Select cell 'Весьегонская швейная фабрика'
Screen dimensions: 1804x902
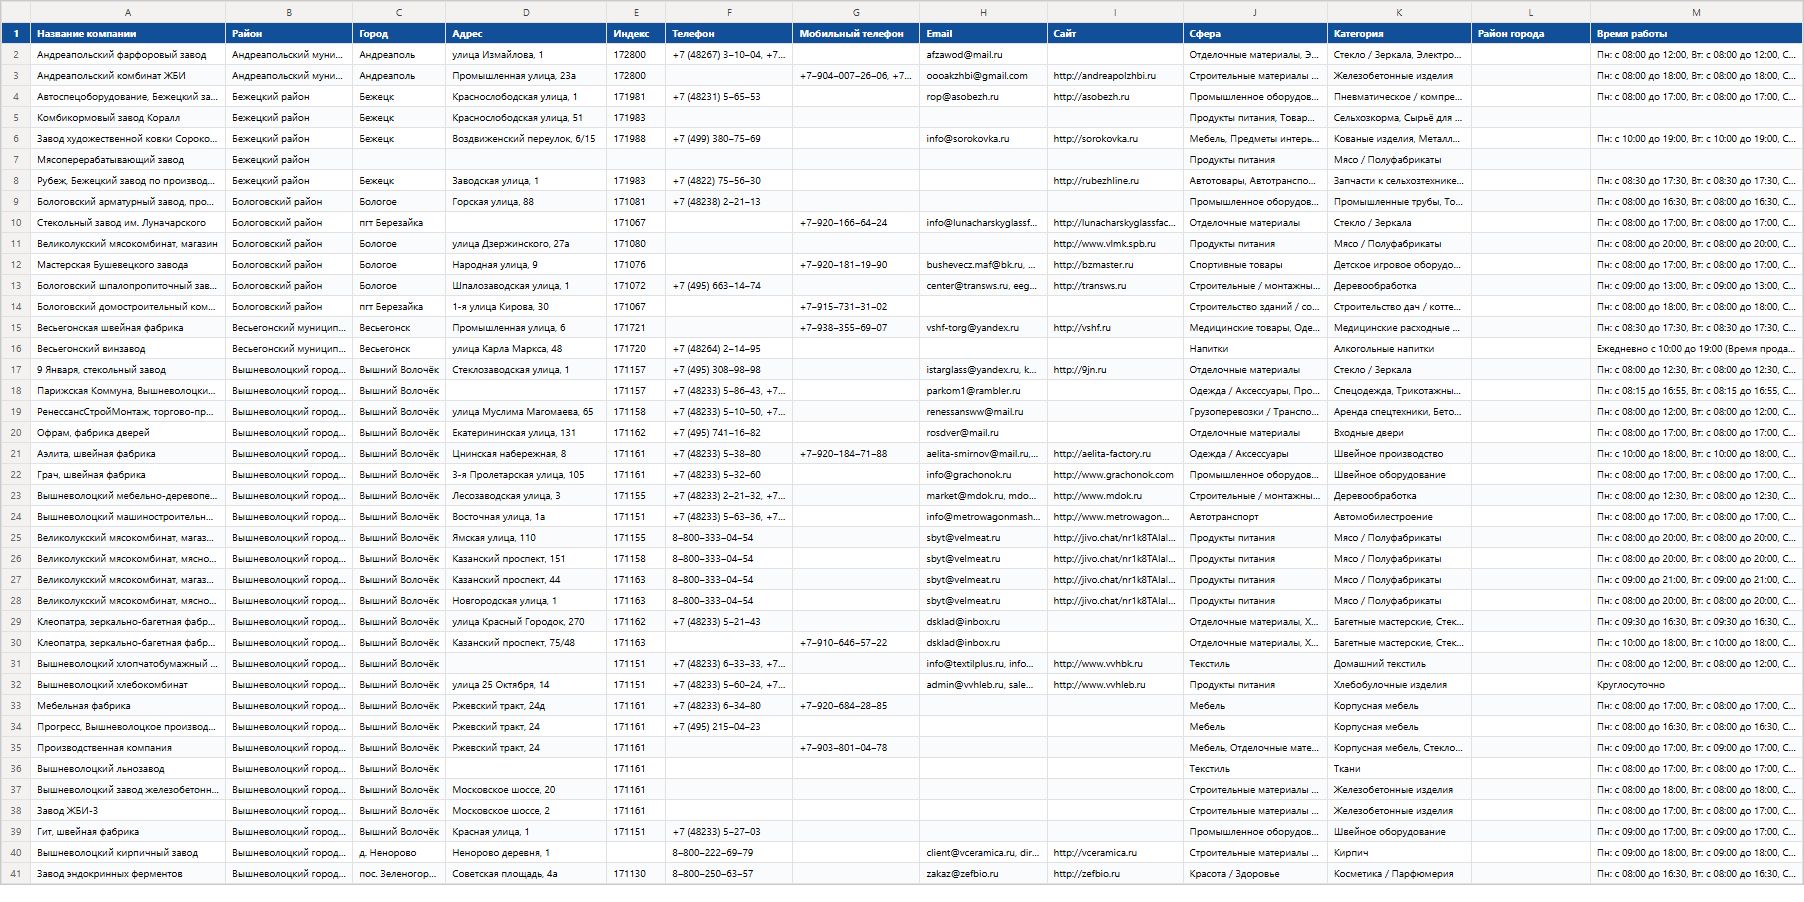pos(128,328)
